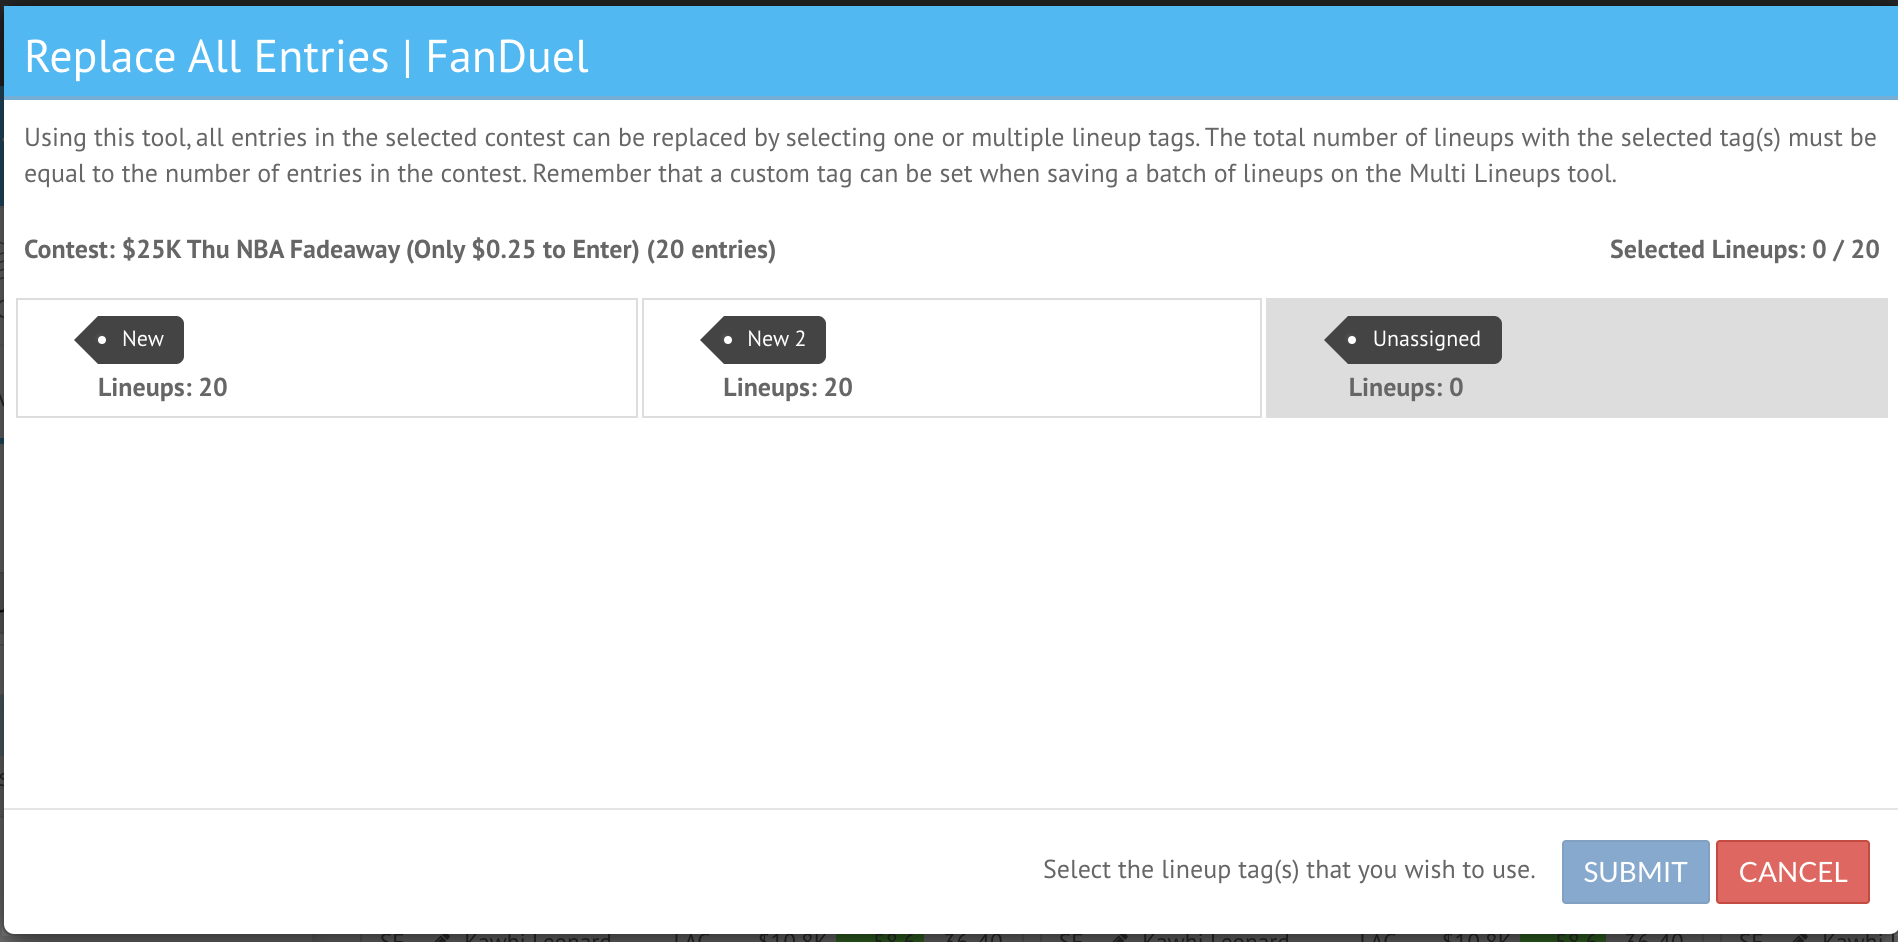Click the Selected Lineups 0 / 20 counter
This screenshot has height=942, width=1898.
pyautogui.click(x=1744, y=250)
